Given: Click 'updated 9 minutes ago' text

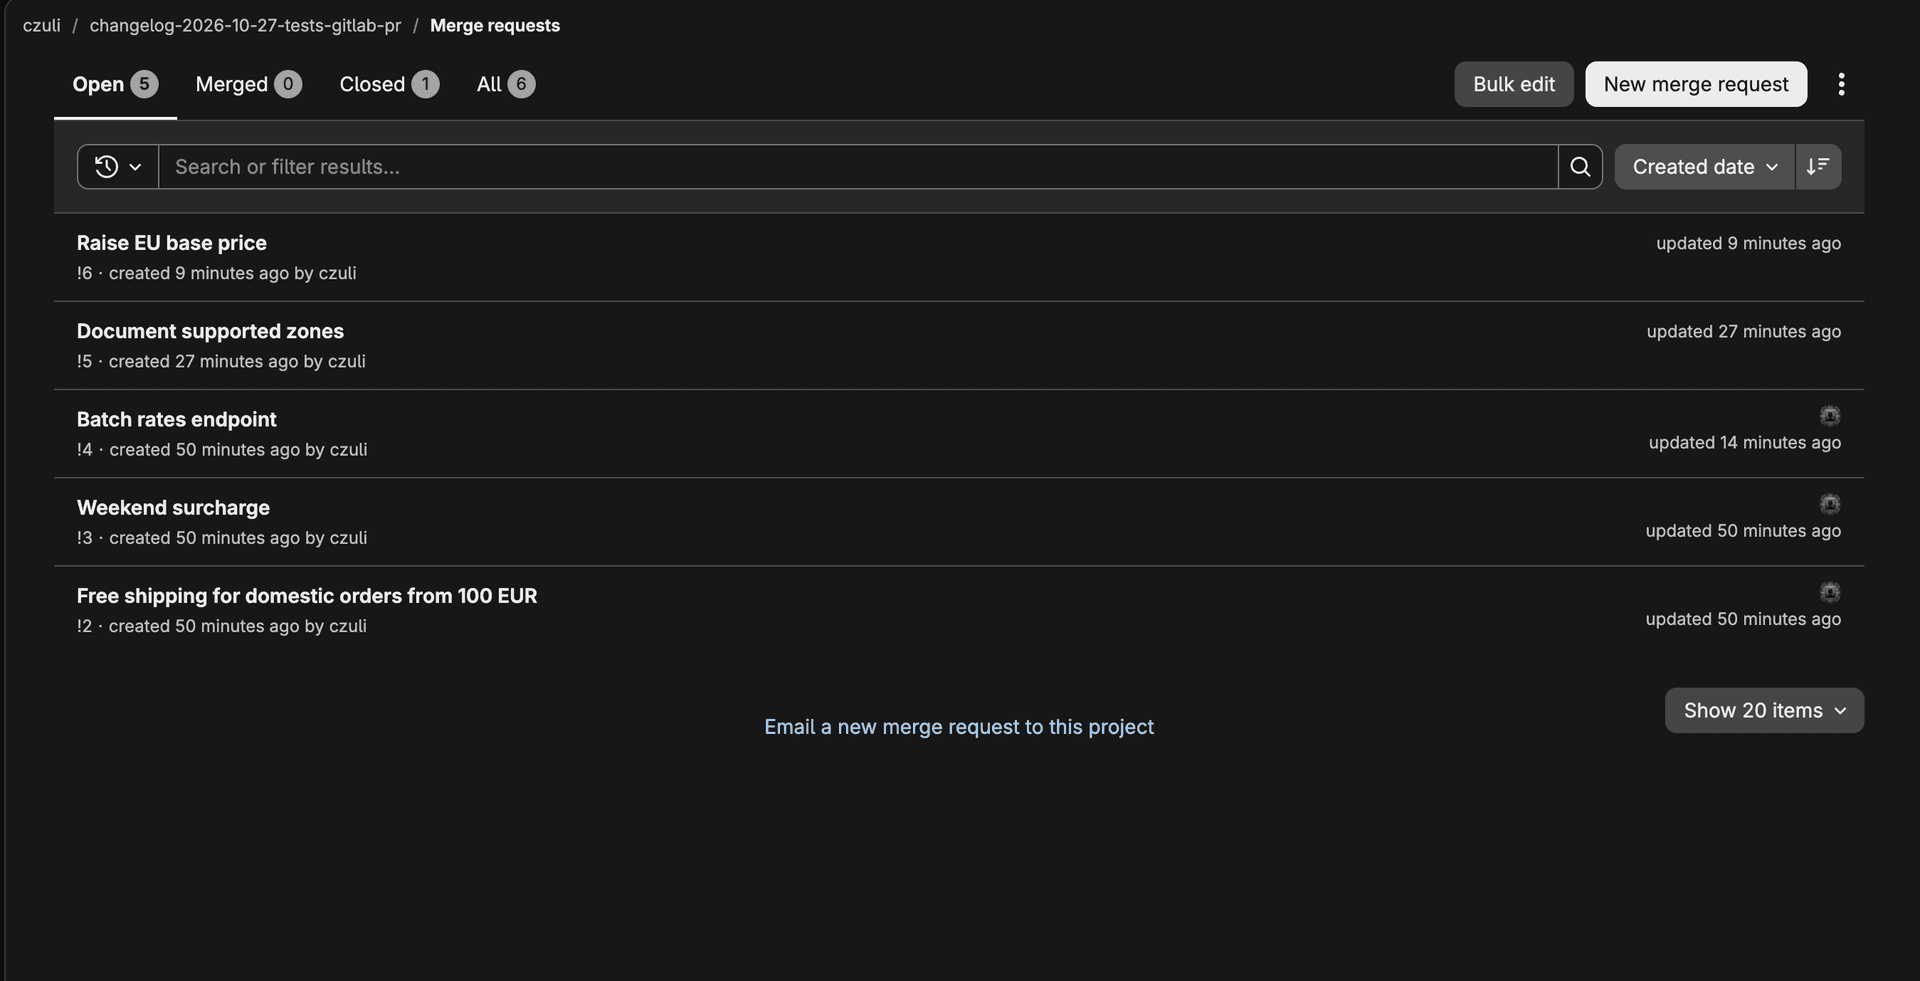Looking at the screenshot, I should [1748, 243].
